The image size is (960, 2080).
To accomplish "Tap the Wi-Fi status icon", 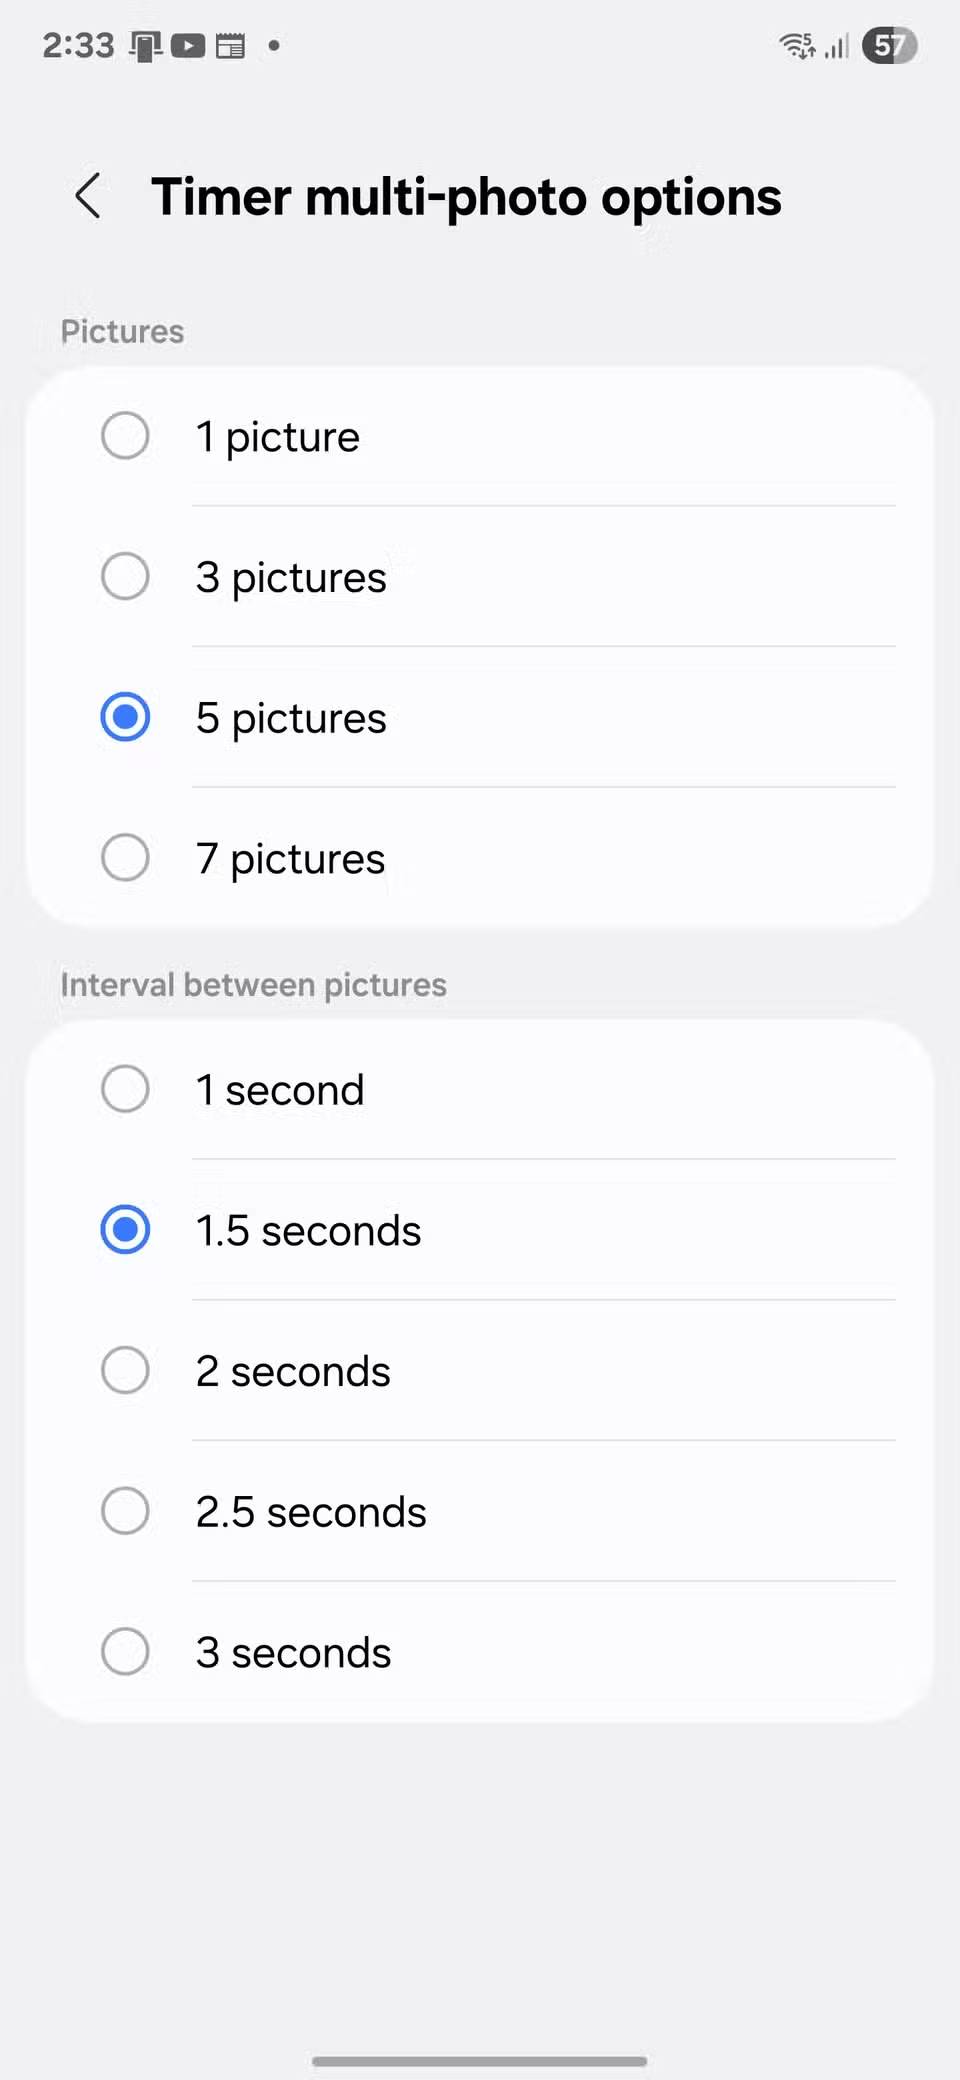I will (x=797, y=46).
